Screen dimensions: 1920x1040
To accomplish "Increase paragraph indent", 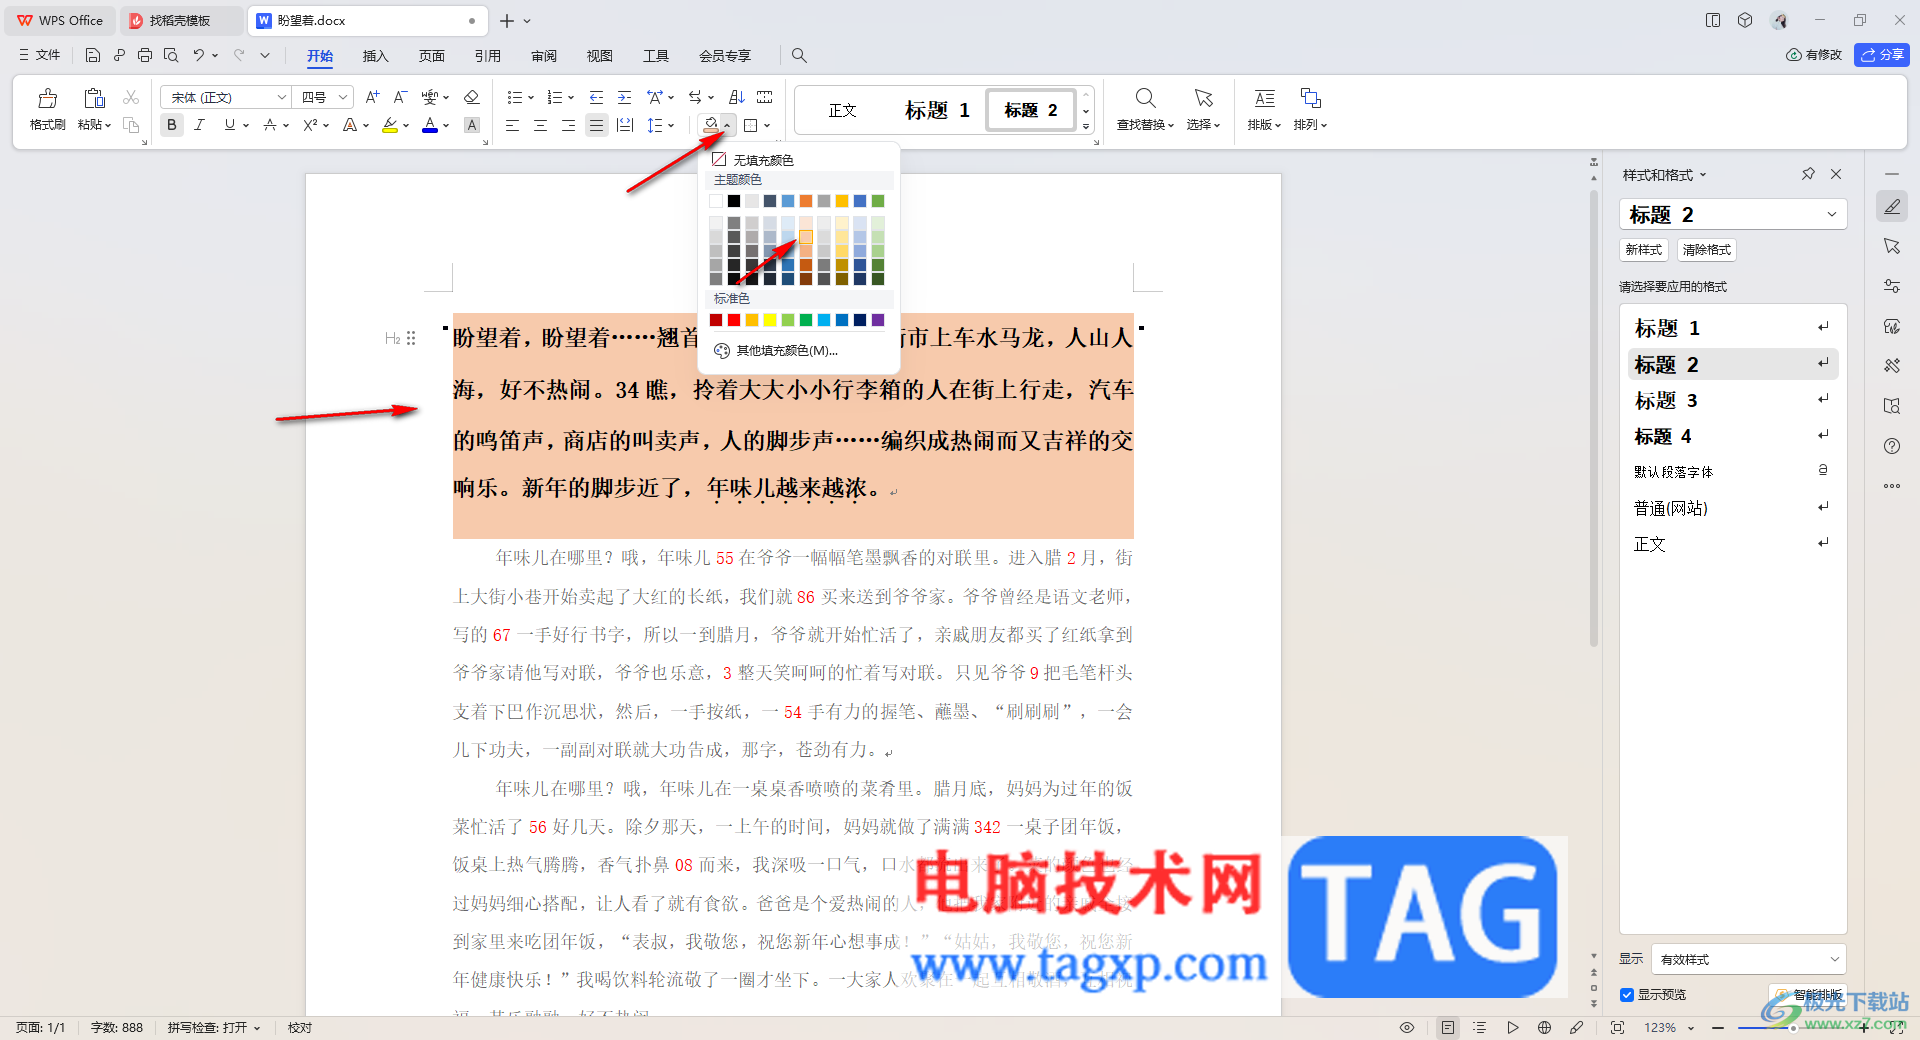I will pyautogui.click(x=624, y=97).
